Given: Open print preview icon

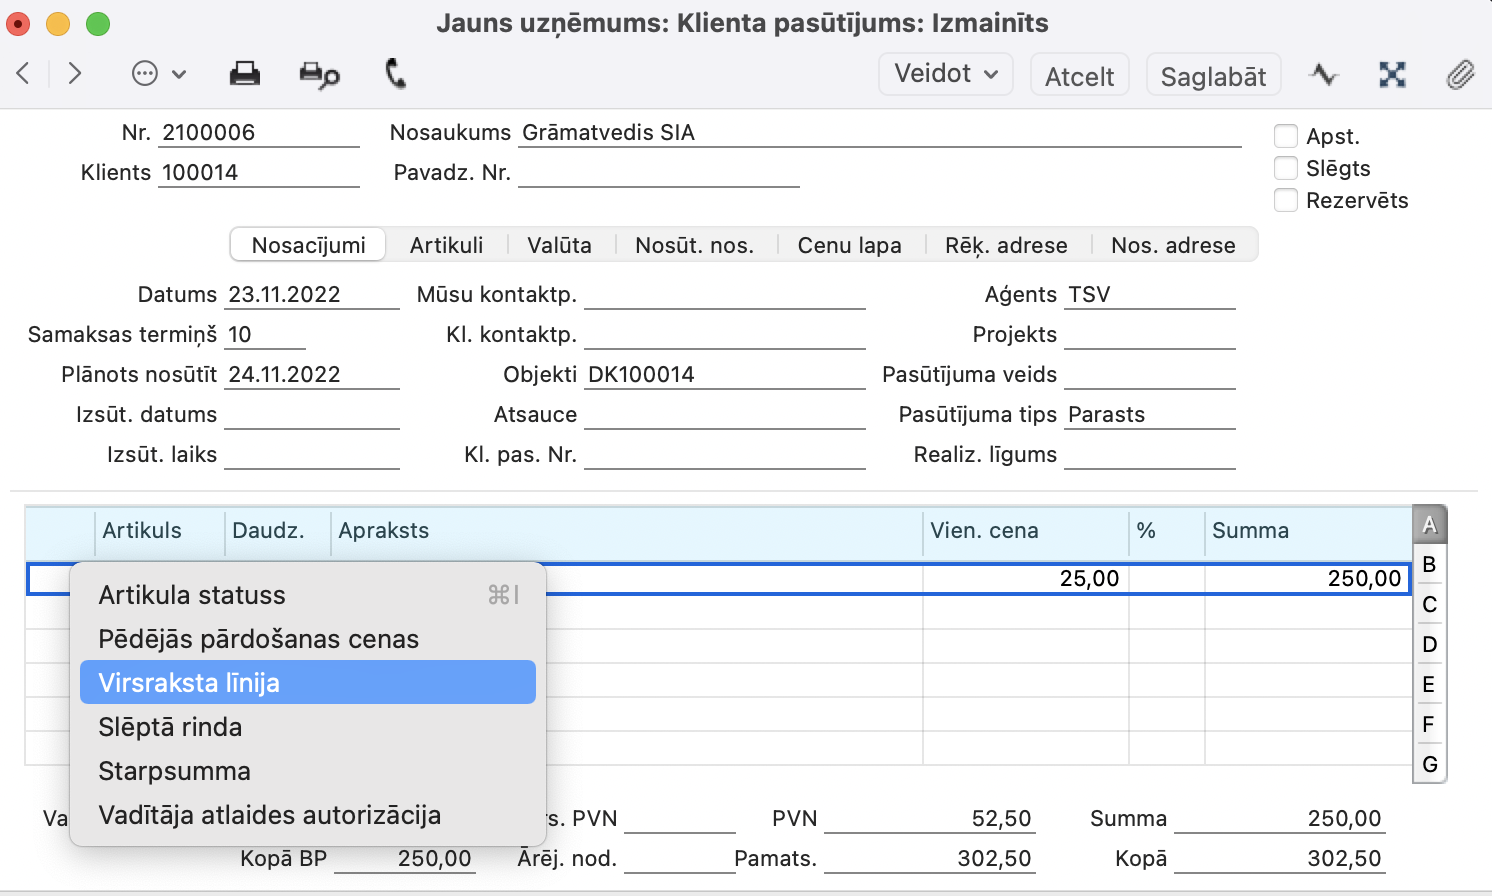Looking at the screenshot, I should tap(319, 74).
